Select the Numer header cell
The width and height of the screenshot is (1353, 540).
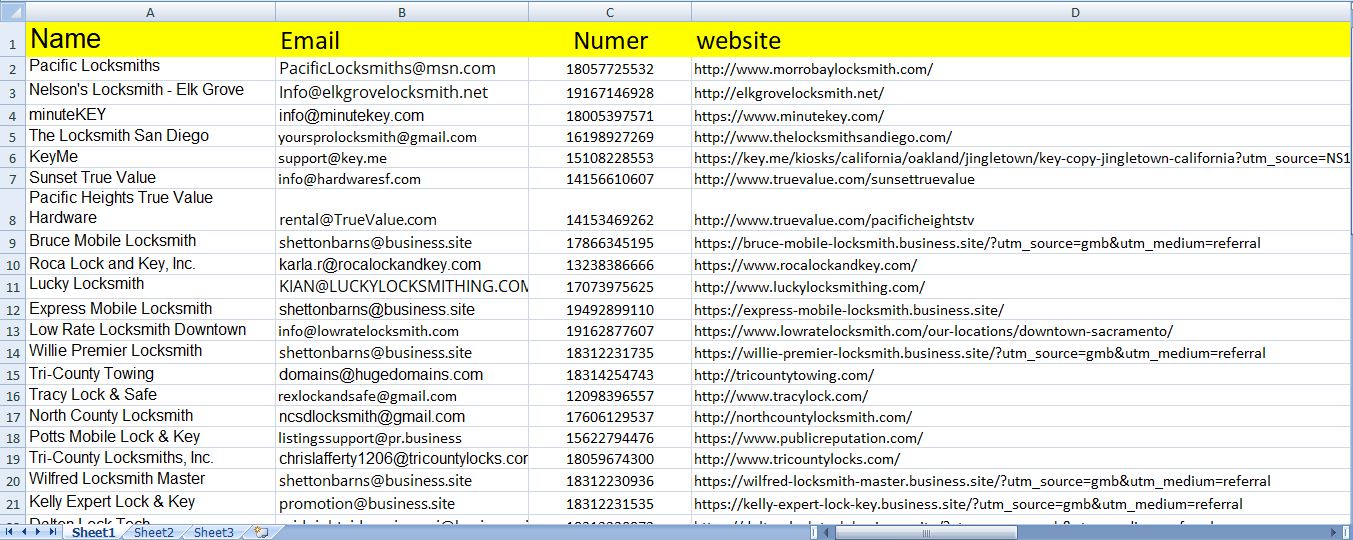[x=610, y=40]
